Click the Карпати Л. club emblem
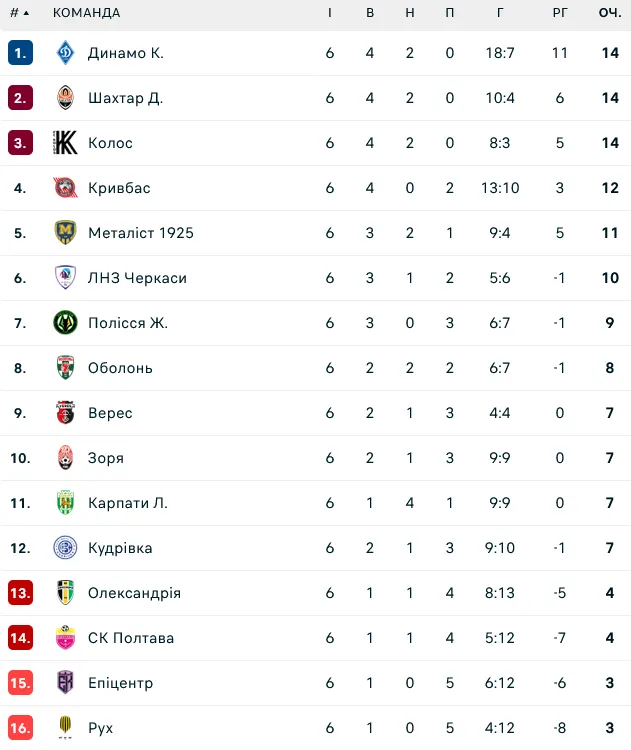This screenshot has height=750, width=631. (x=66, y=503)
